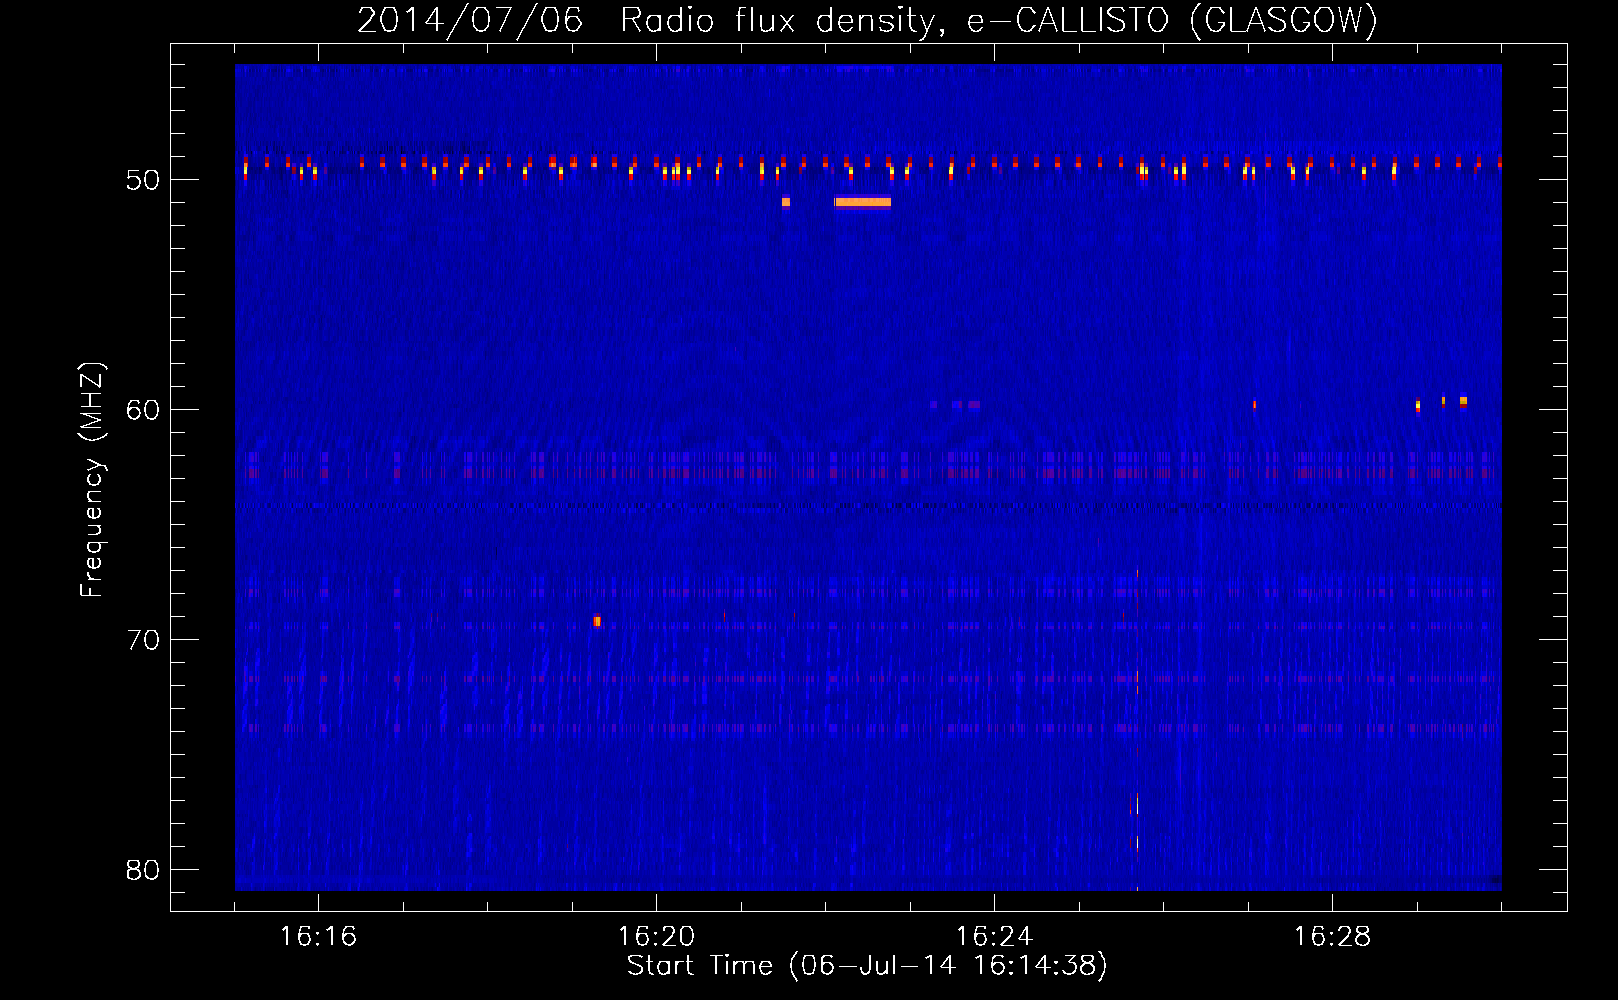1618x1000 pixels.
Task: Click the white vertical streak near 77 MHz
Action: pyautogui.click(x=1137, y=804)
